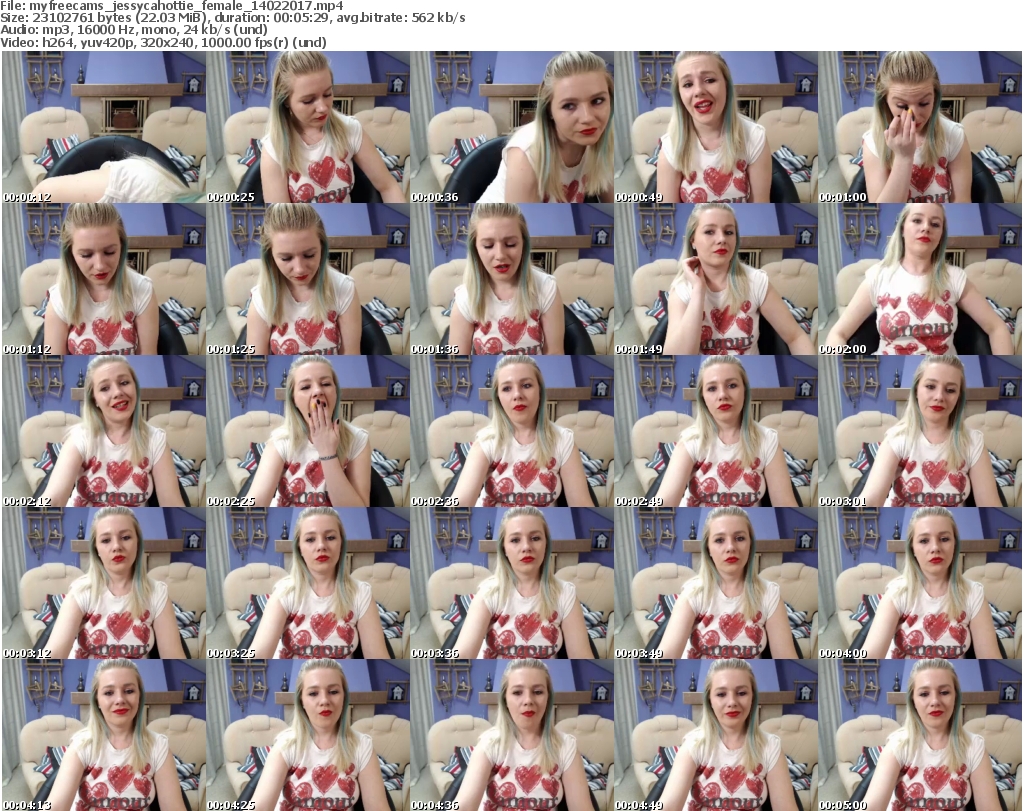Select the 00:04:25 video frame
This screenshot has height=811, width=1024.
click(x=308, y=735)
